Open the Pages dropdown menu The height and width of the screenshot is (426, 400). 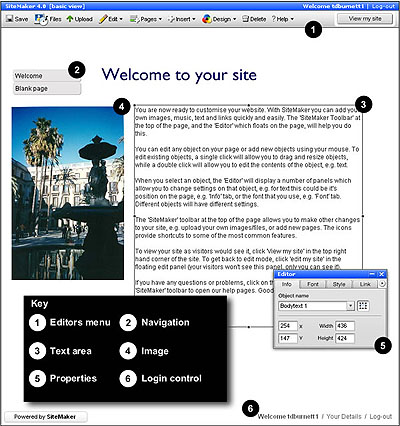pyautogui.click(x=146, y=19)
